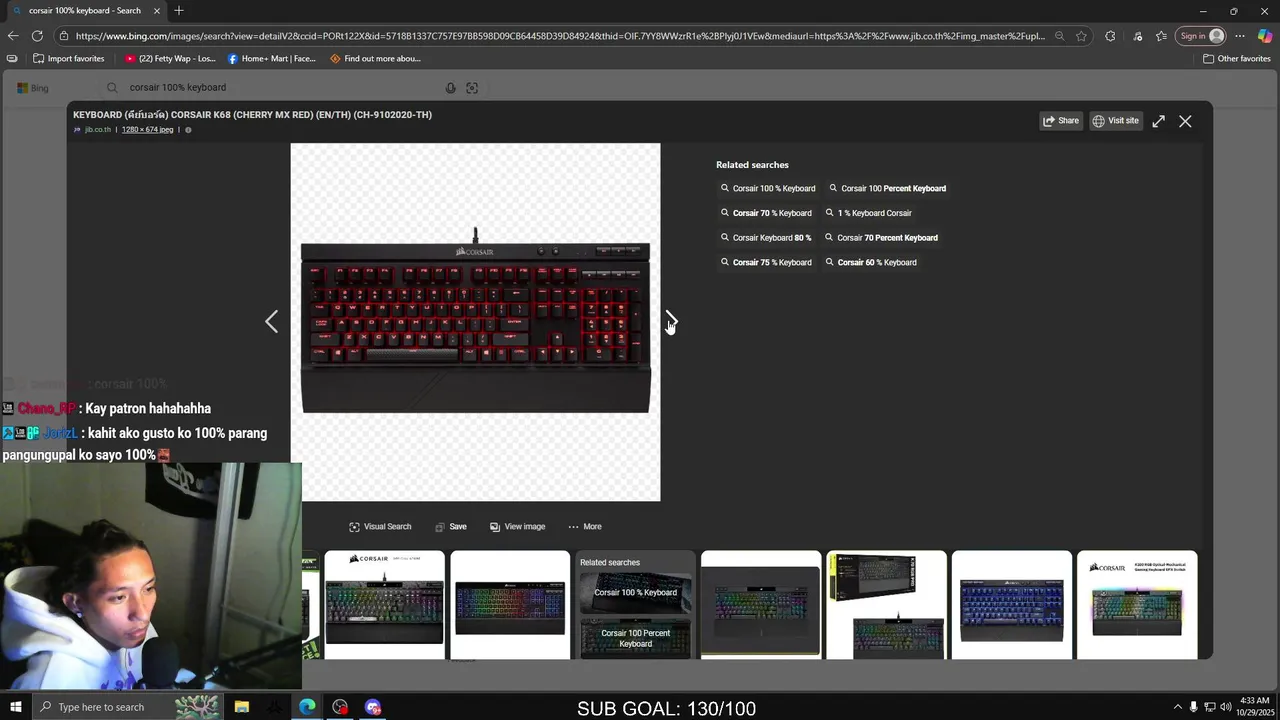The width and height of the screenshot is (1280, 720).
Task: Go to the previous image with left arrow
Action: tap(271, 321)
